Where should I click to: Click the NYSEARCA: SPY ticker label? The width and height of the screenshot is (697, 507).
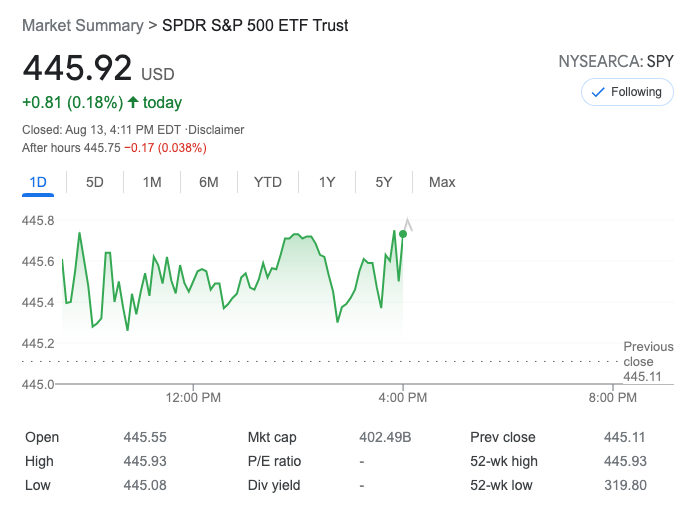point(616,61)
